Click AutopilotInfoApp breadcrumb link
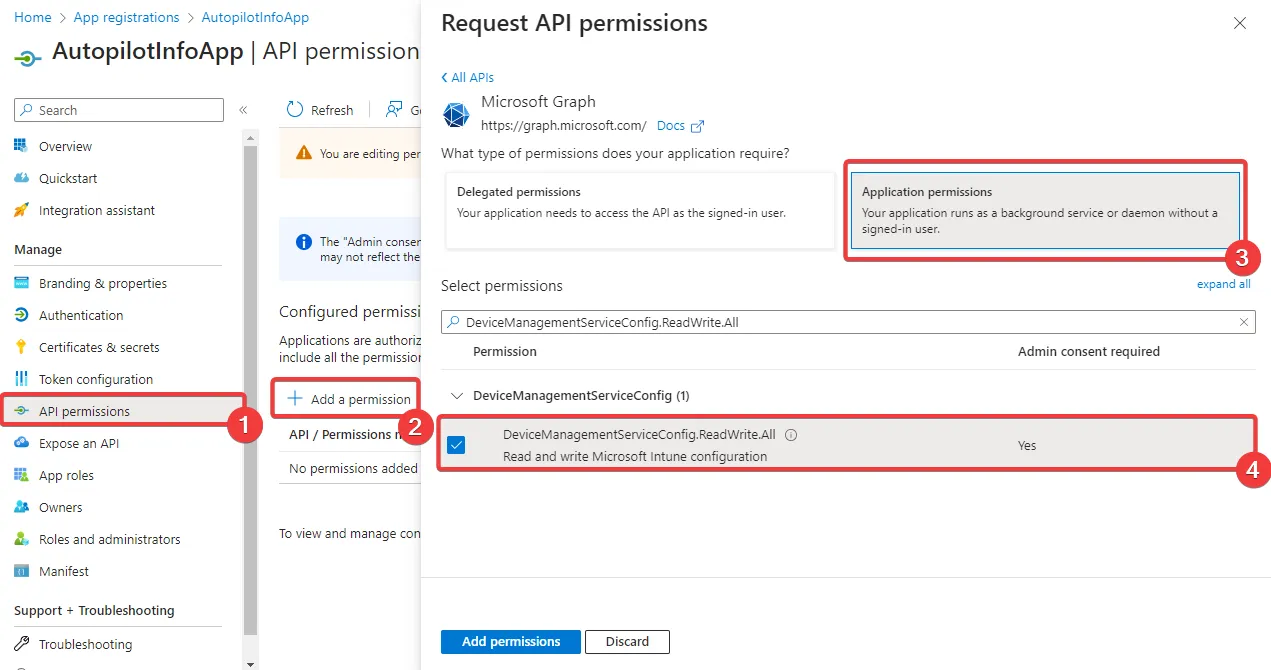This screenshot has height=670, width=1271. (x=255, y=17)
